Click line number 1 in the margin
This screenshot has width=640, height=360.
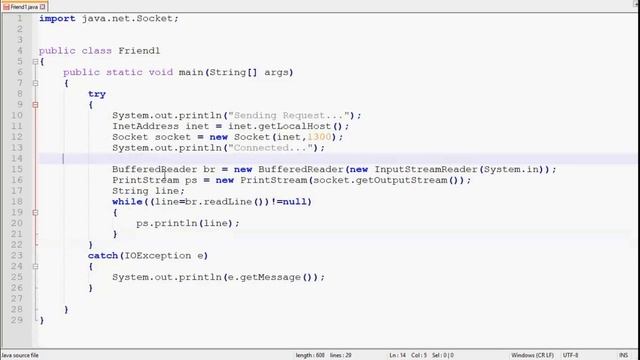click(19, 18)
